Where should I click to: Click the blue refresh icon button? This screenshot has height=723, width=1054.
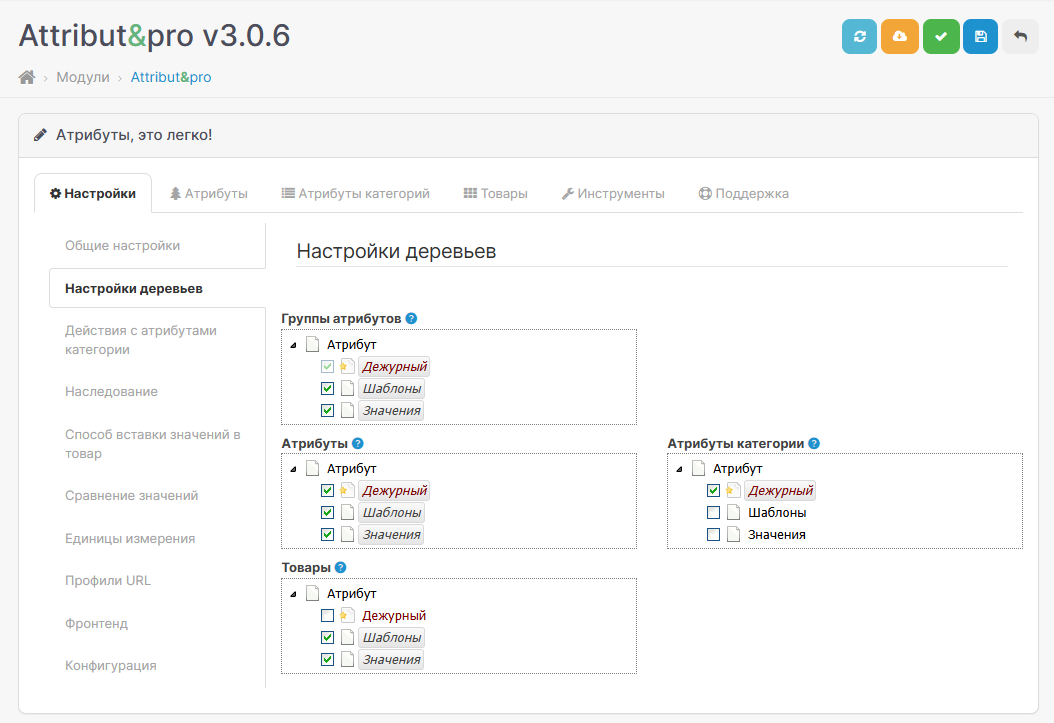pos(859,37)
